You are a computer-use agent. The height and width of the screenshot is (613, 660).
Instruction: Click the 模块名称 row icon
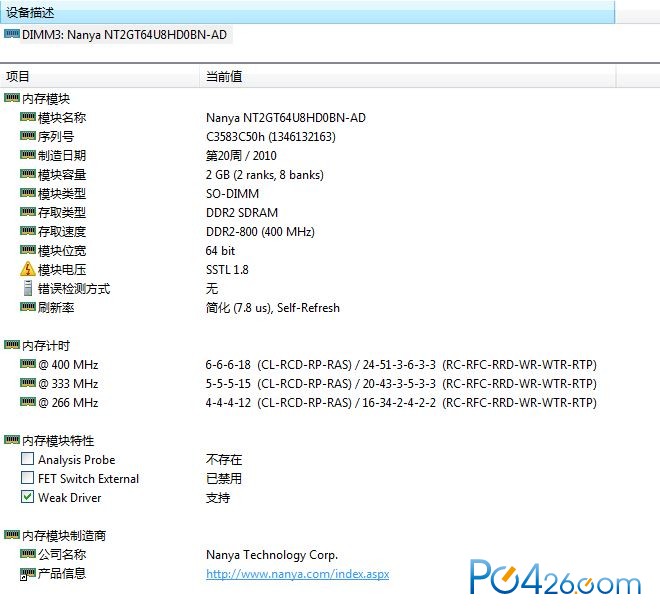pyautogui.click(x=28, y=117)
